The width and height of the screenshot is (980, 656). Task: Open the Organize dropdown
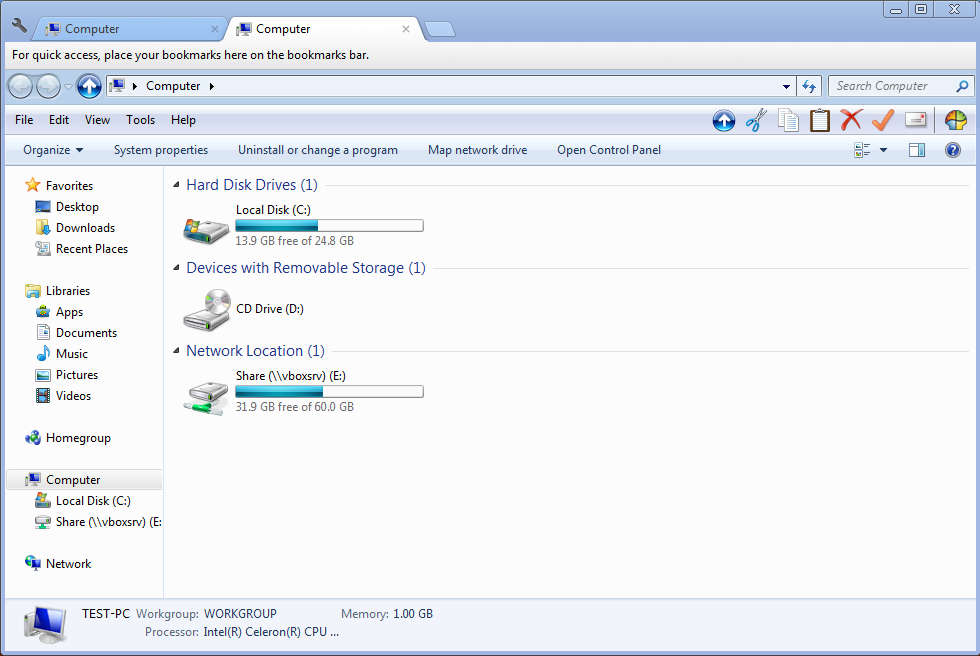53,150
